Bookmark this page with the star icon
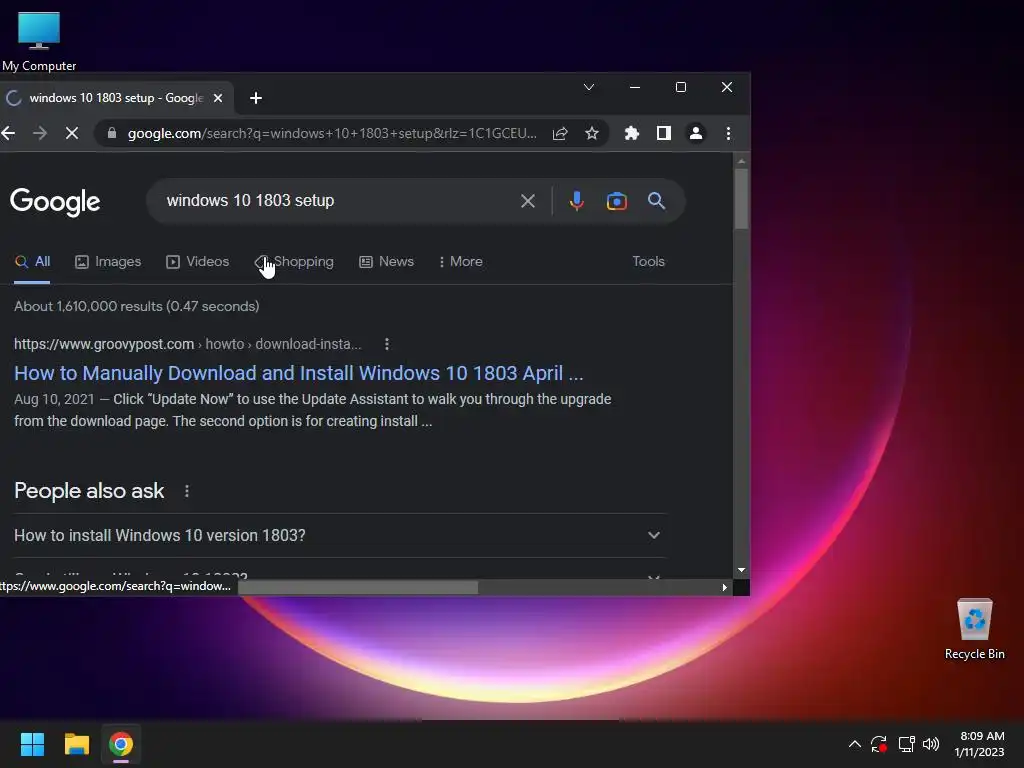 [x=592, y=133]
